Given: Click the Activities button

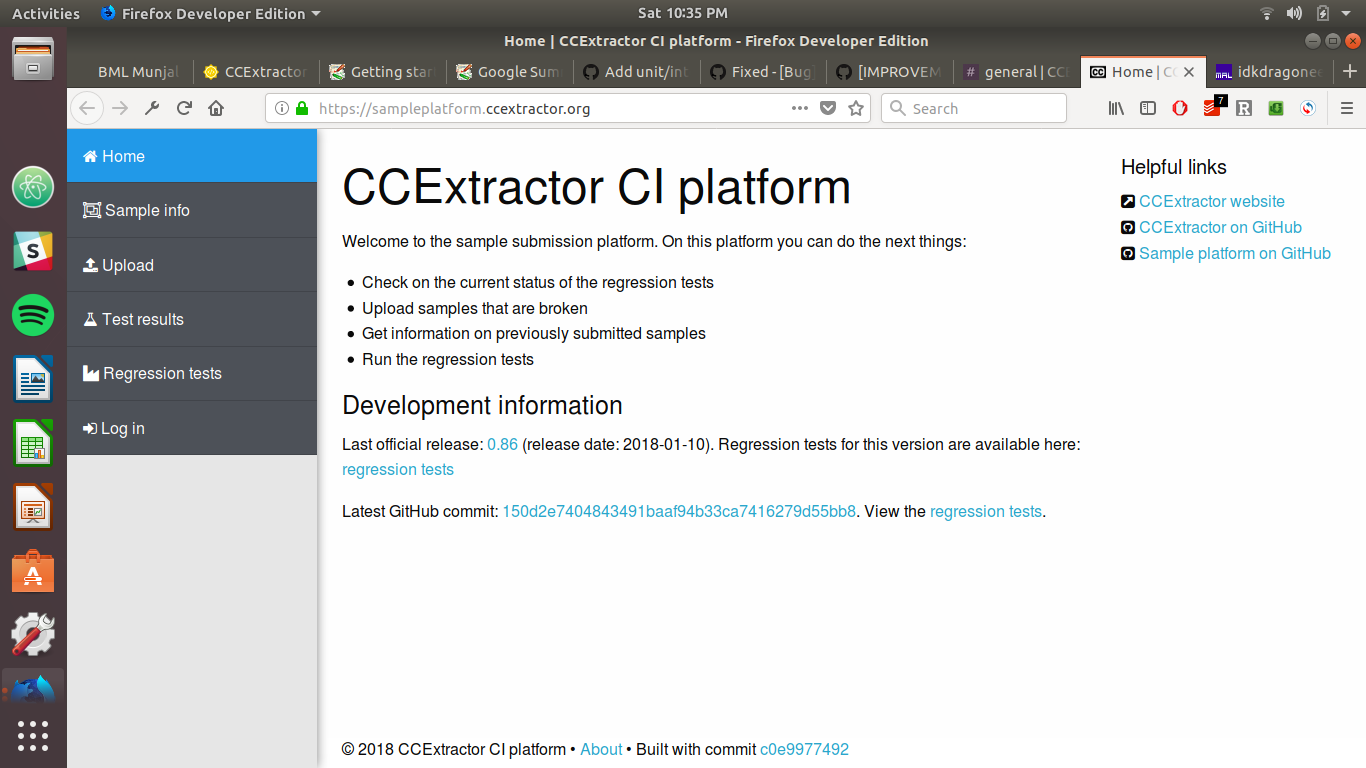Looking at the screenshot, I should click(x=46, y=13).
